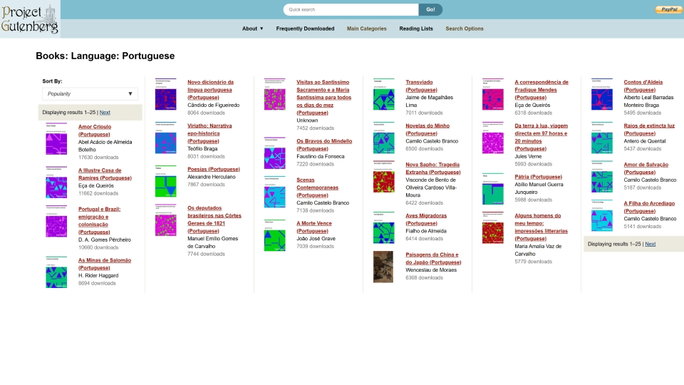Screen dimensions: 684x385
Task: Open Search Options menu item
Action: [x=464, y=29]
